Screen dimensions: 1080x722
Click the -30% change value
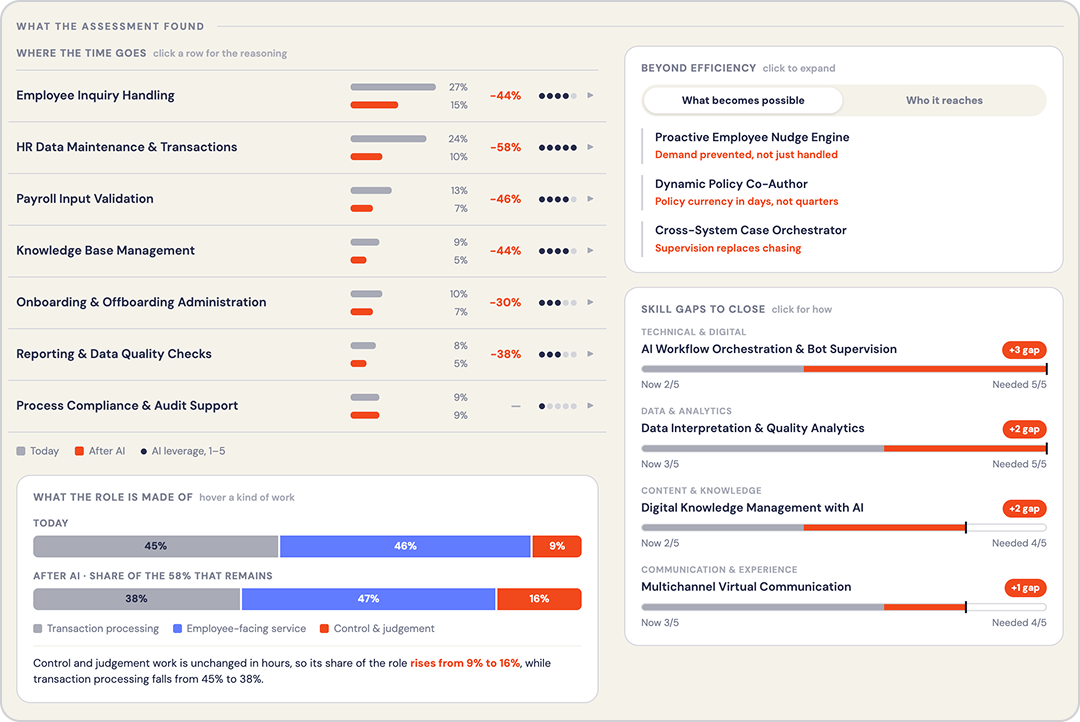(x=506, y=302)
